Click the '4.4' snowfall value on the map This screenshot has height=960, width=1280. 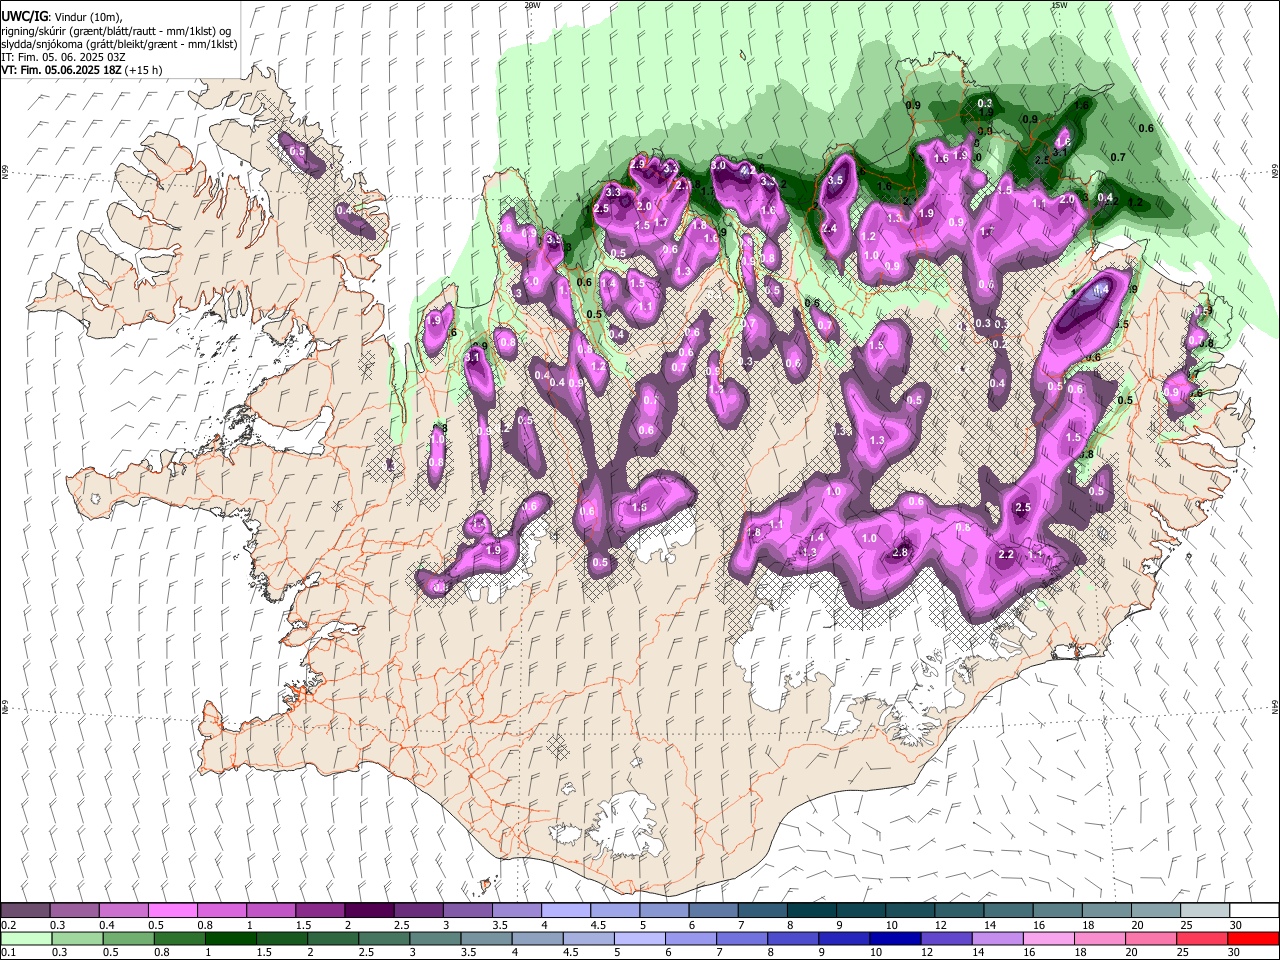coord(1102,290)
